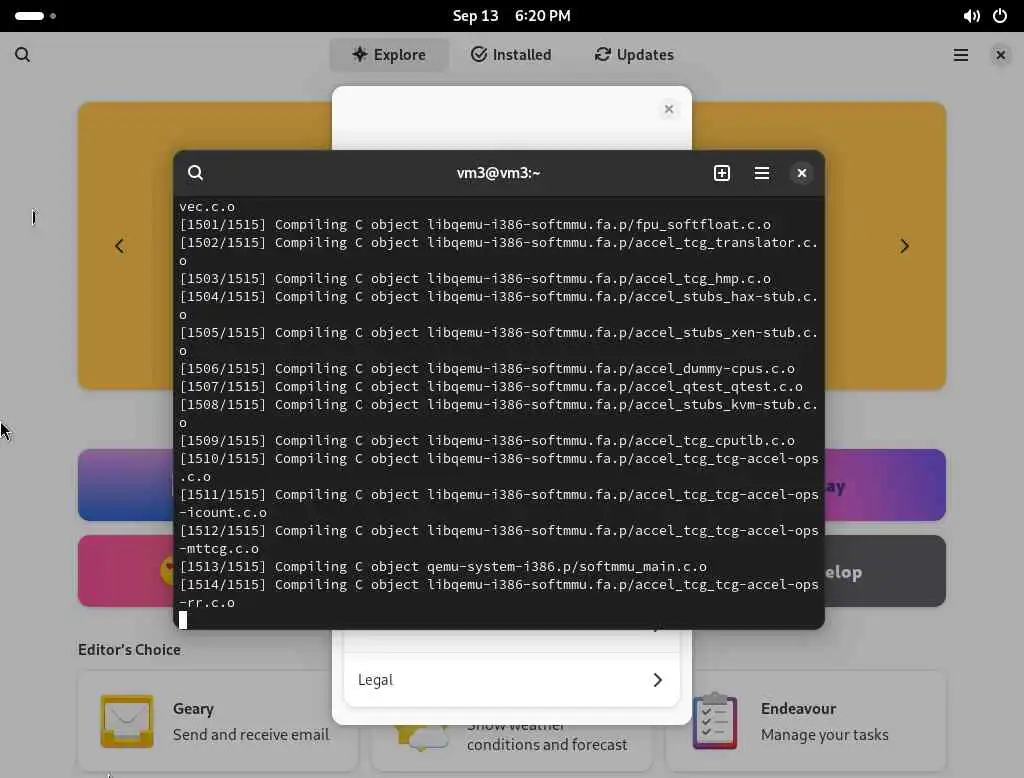The image size is (1024, 778).
Task: Click terminal line [1509/1515] accel_tcg_cputlb.c.o
Action: [x=487, y=440]
